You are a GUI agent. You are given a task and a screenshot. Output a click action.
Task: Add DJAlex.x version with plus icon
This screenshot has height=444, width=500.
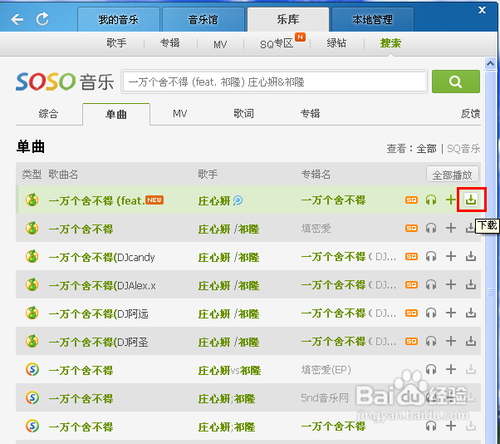[451, 285]
